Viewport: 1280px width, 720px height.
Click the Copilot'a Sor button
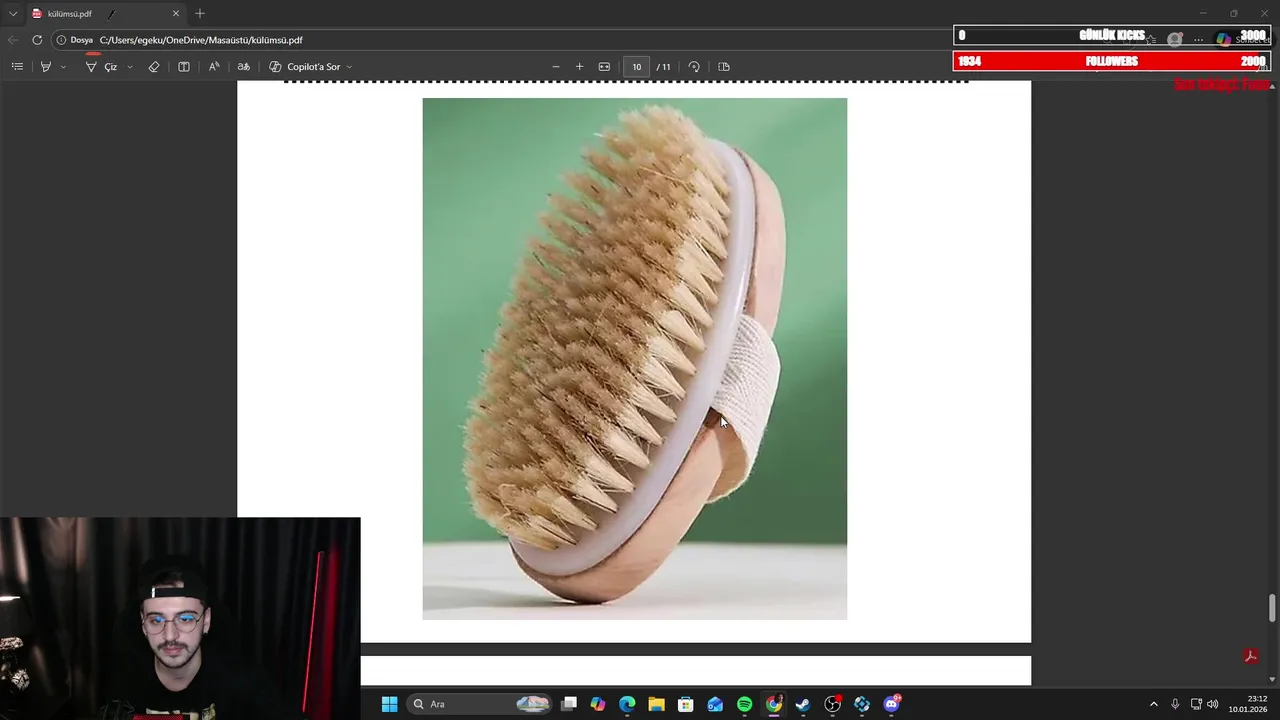point(305,67)
